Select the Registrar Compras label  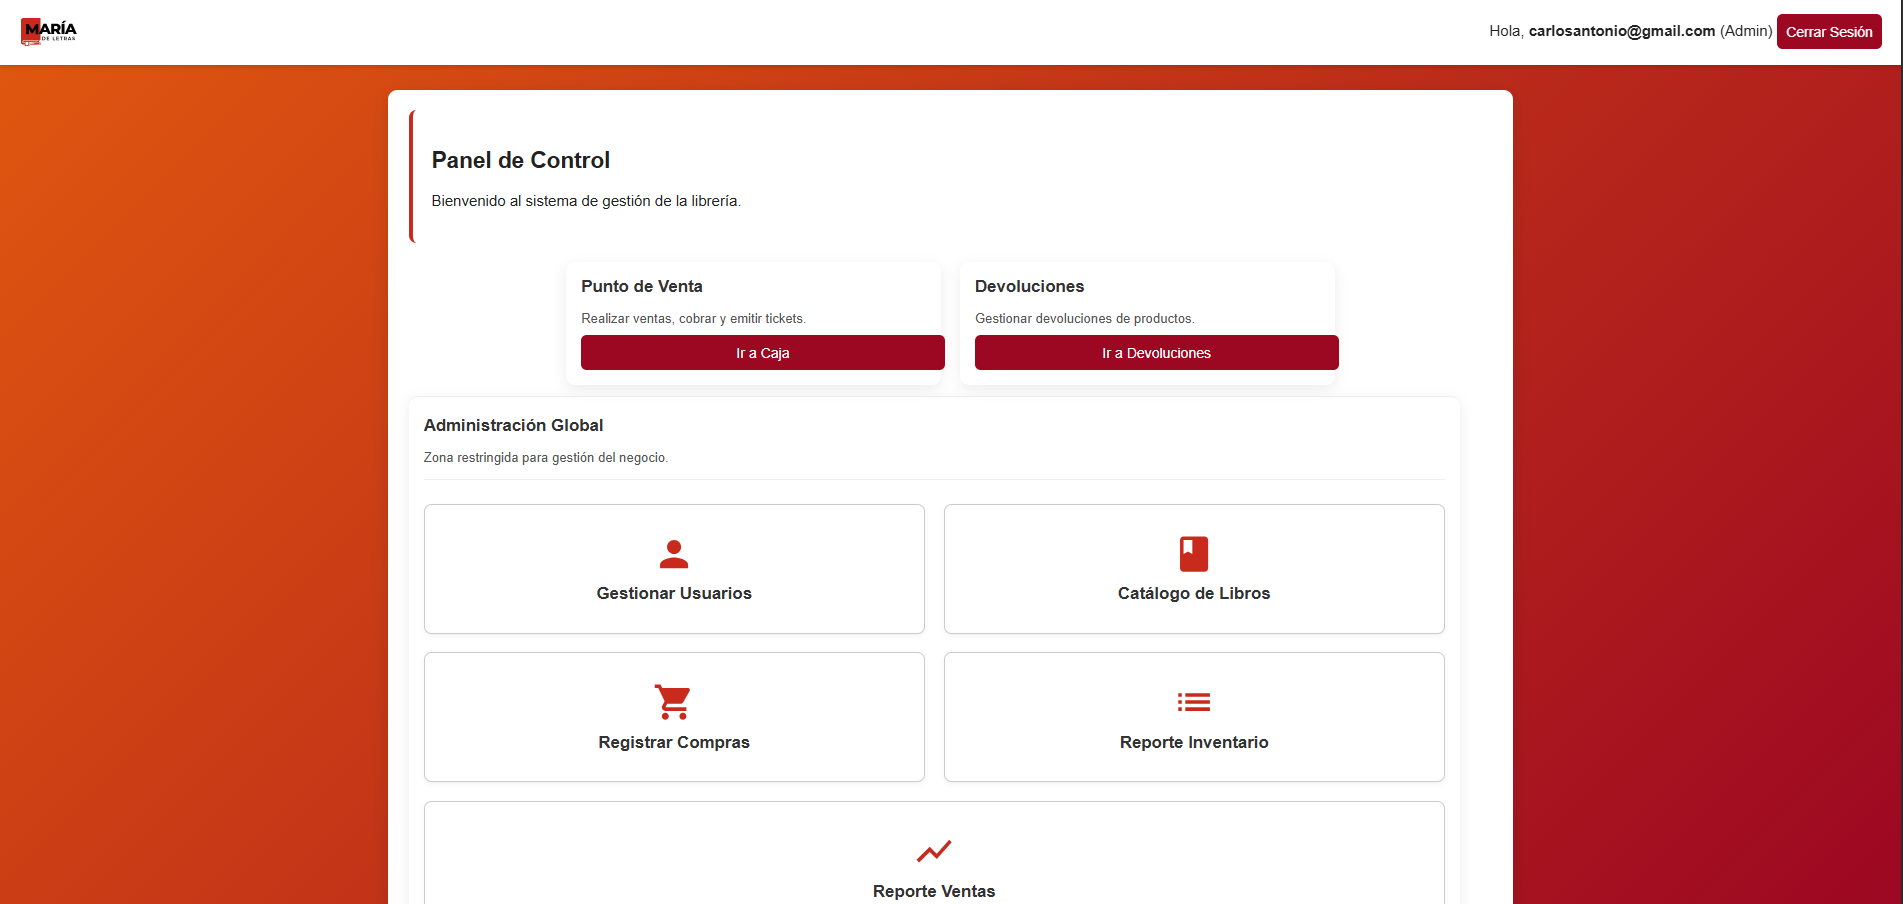point(674,742)
